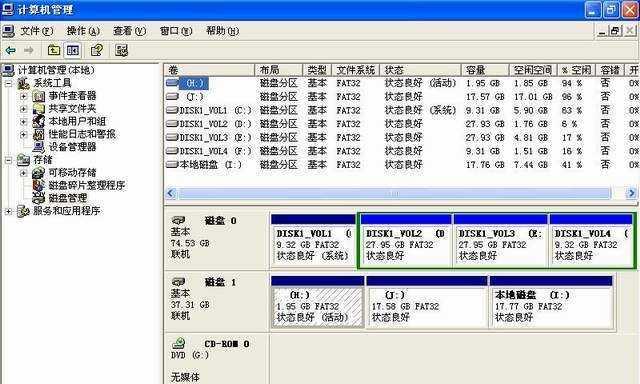640x384 pixels.
Task: Sort by the 文件系统 column header
Action: coord(356,70)
